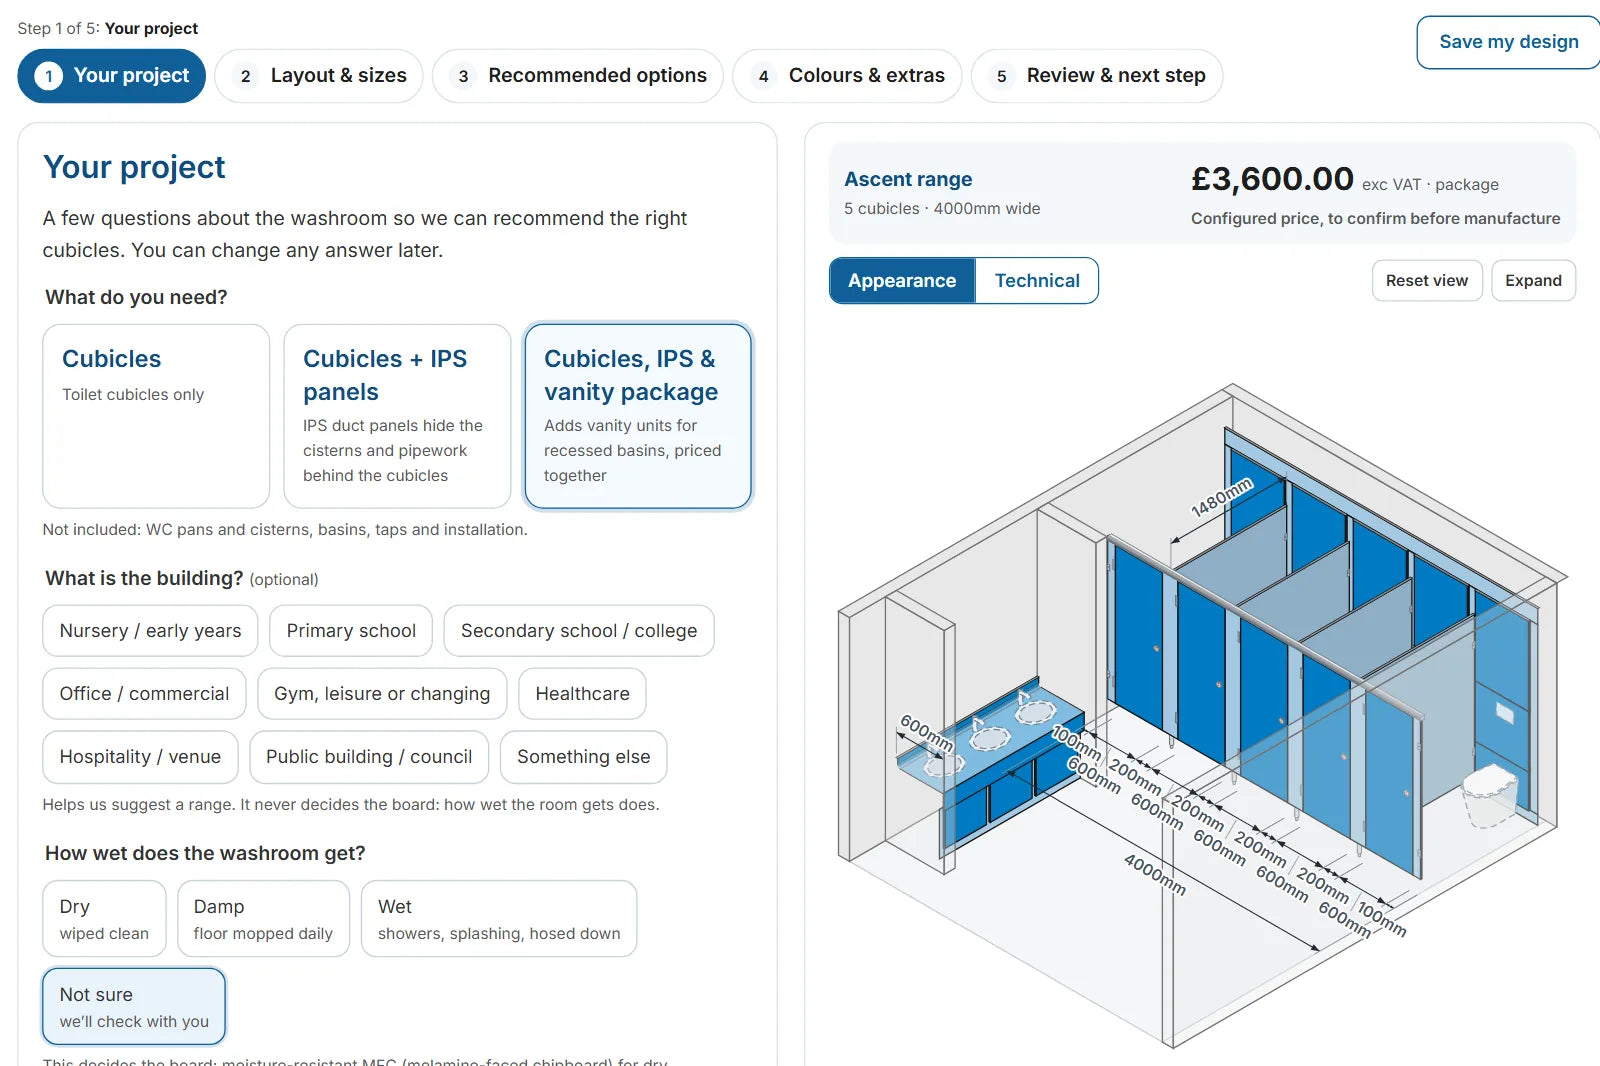Go to step 5 Review & next step

coord(1097,76)
